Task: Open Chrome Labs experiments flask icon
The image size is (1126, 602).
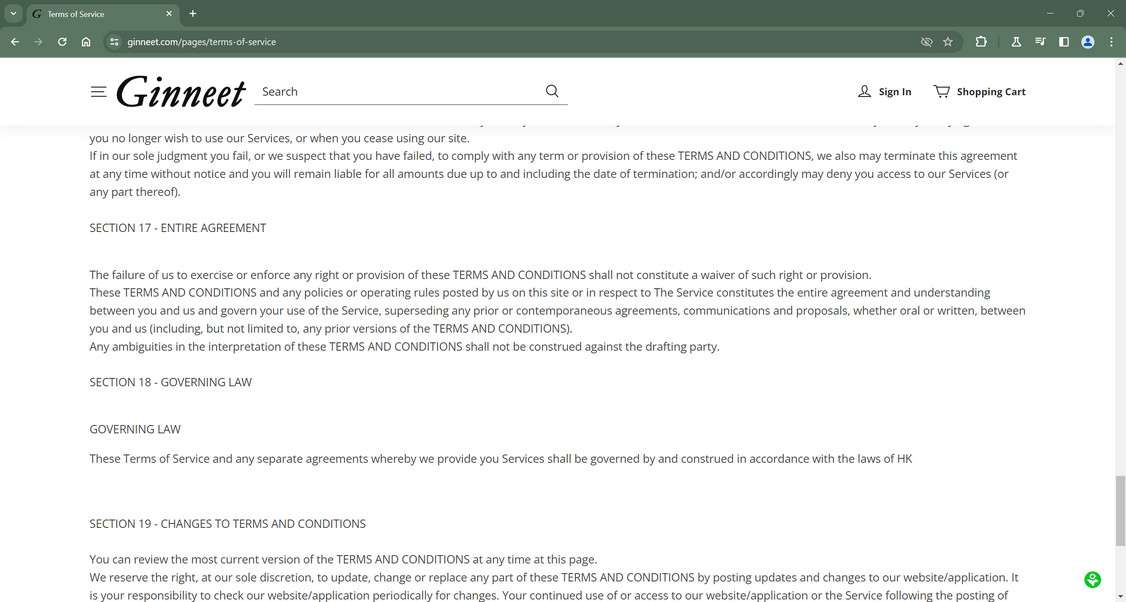Action: click(x=1016, y=42)
